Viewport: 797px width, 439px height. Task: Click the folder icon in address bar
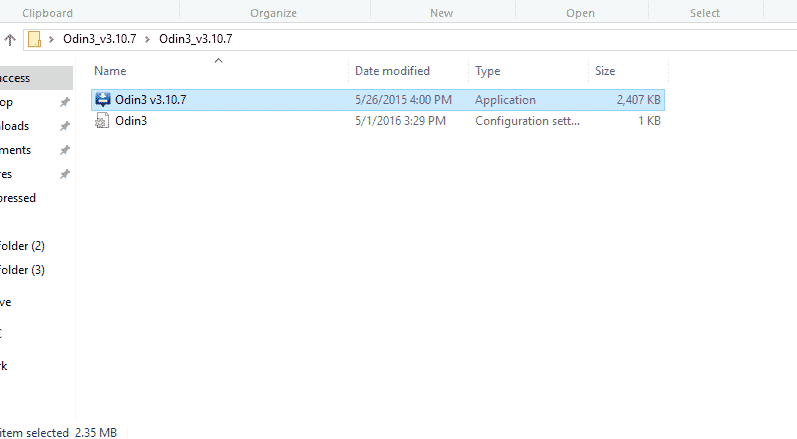point(35,39)
